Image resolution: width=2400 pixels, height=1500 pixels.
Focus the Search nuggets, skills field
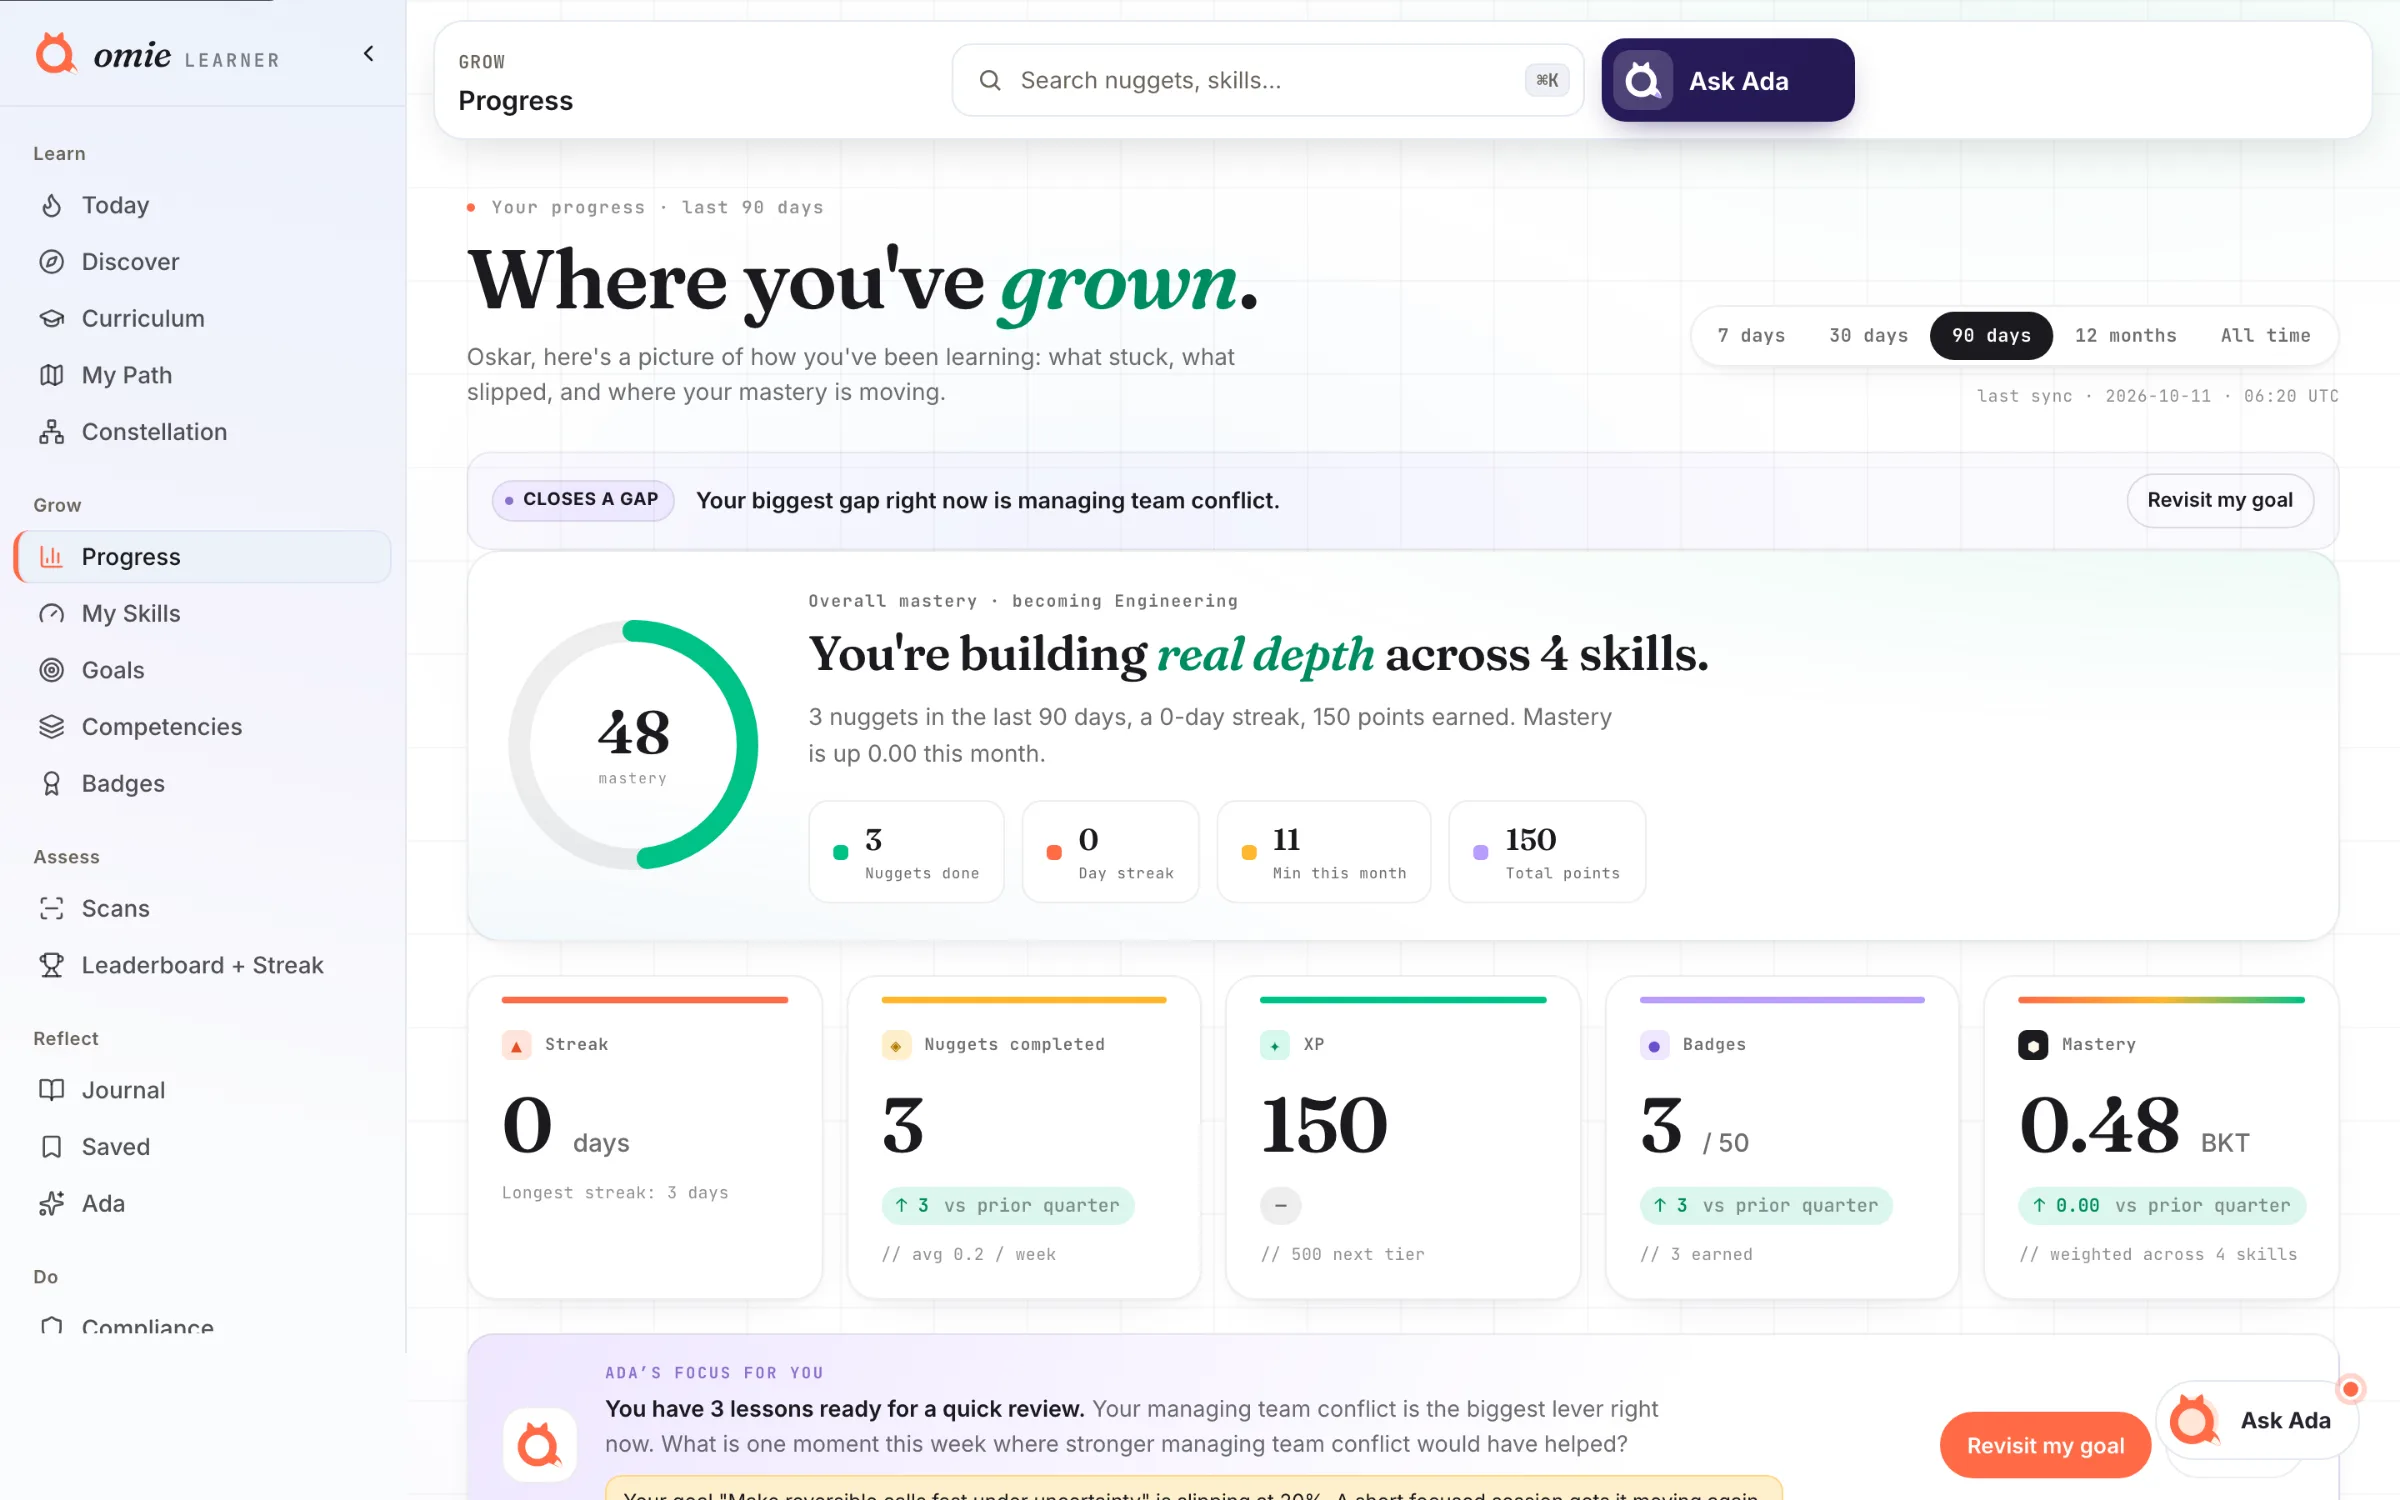pyautogui.click(x=1267, y=80)
